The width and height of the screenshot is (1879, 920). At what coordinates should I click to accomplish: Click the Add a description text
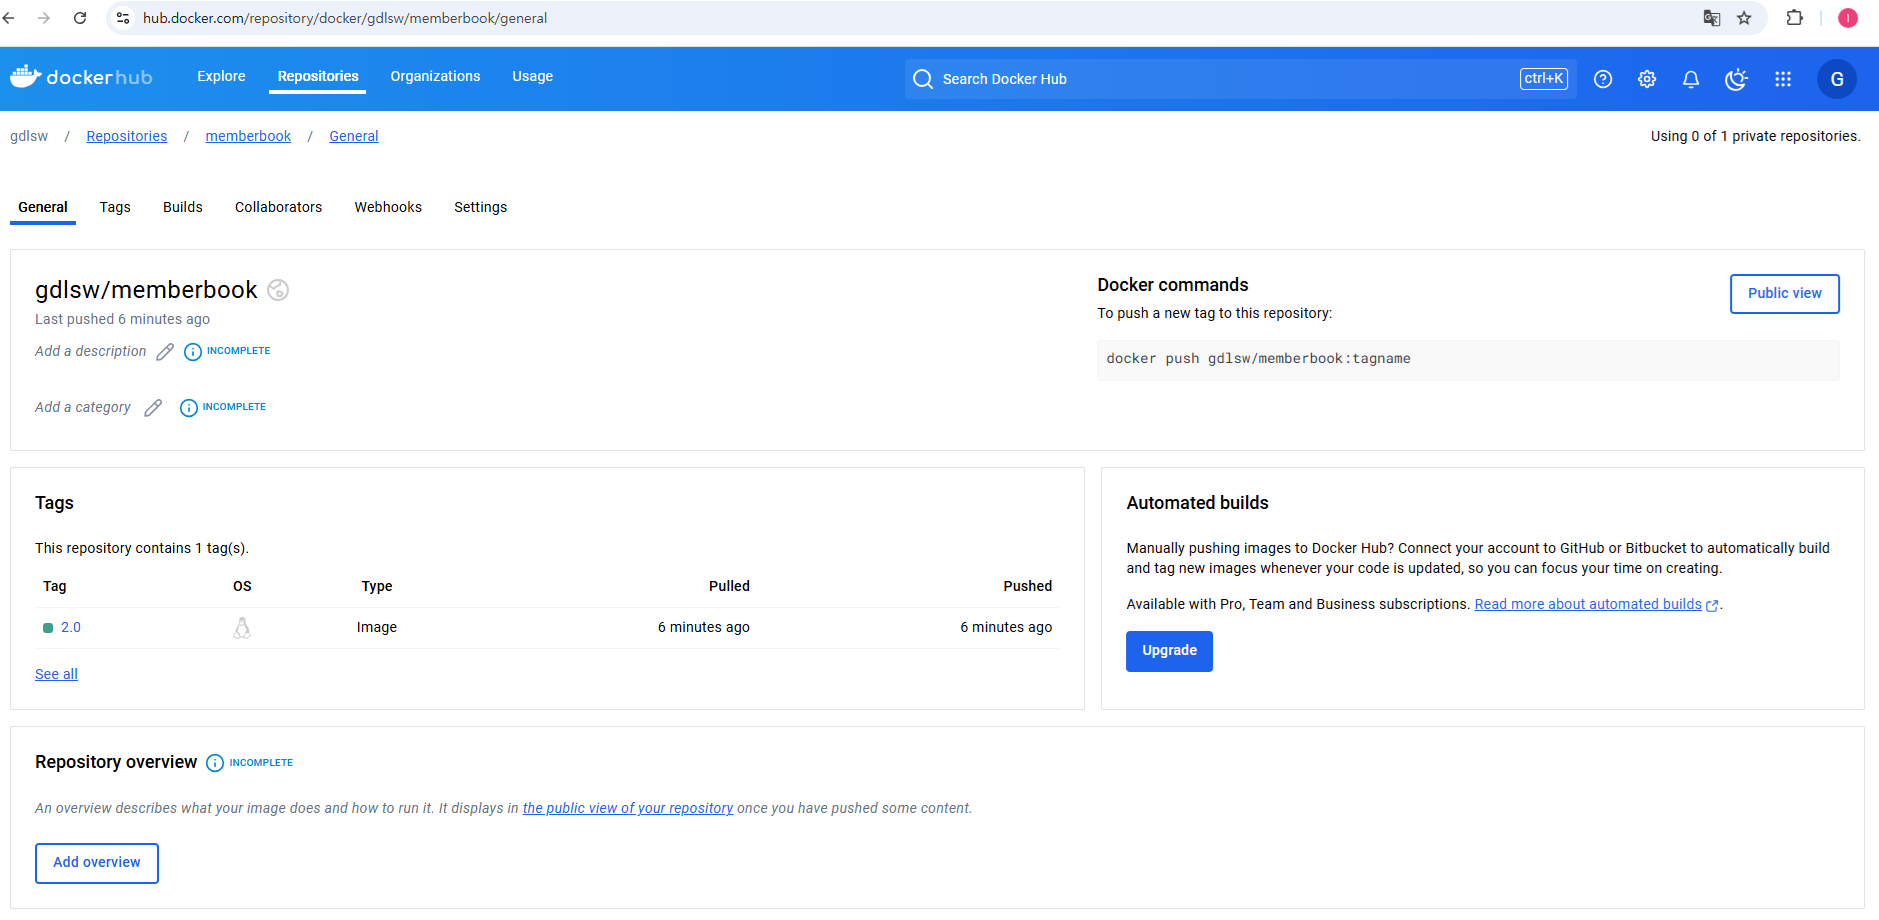91,351
